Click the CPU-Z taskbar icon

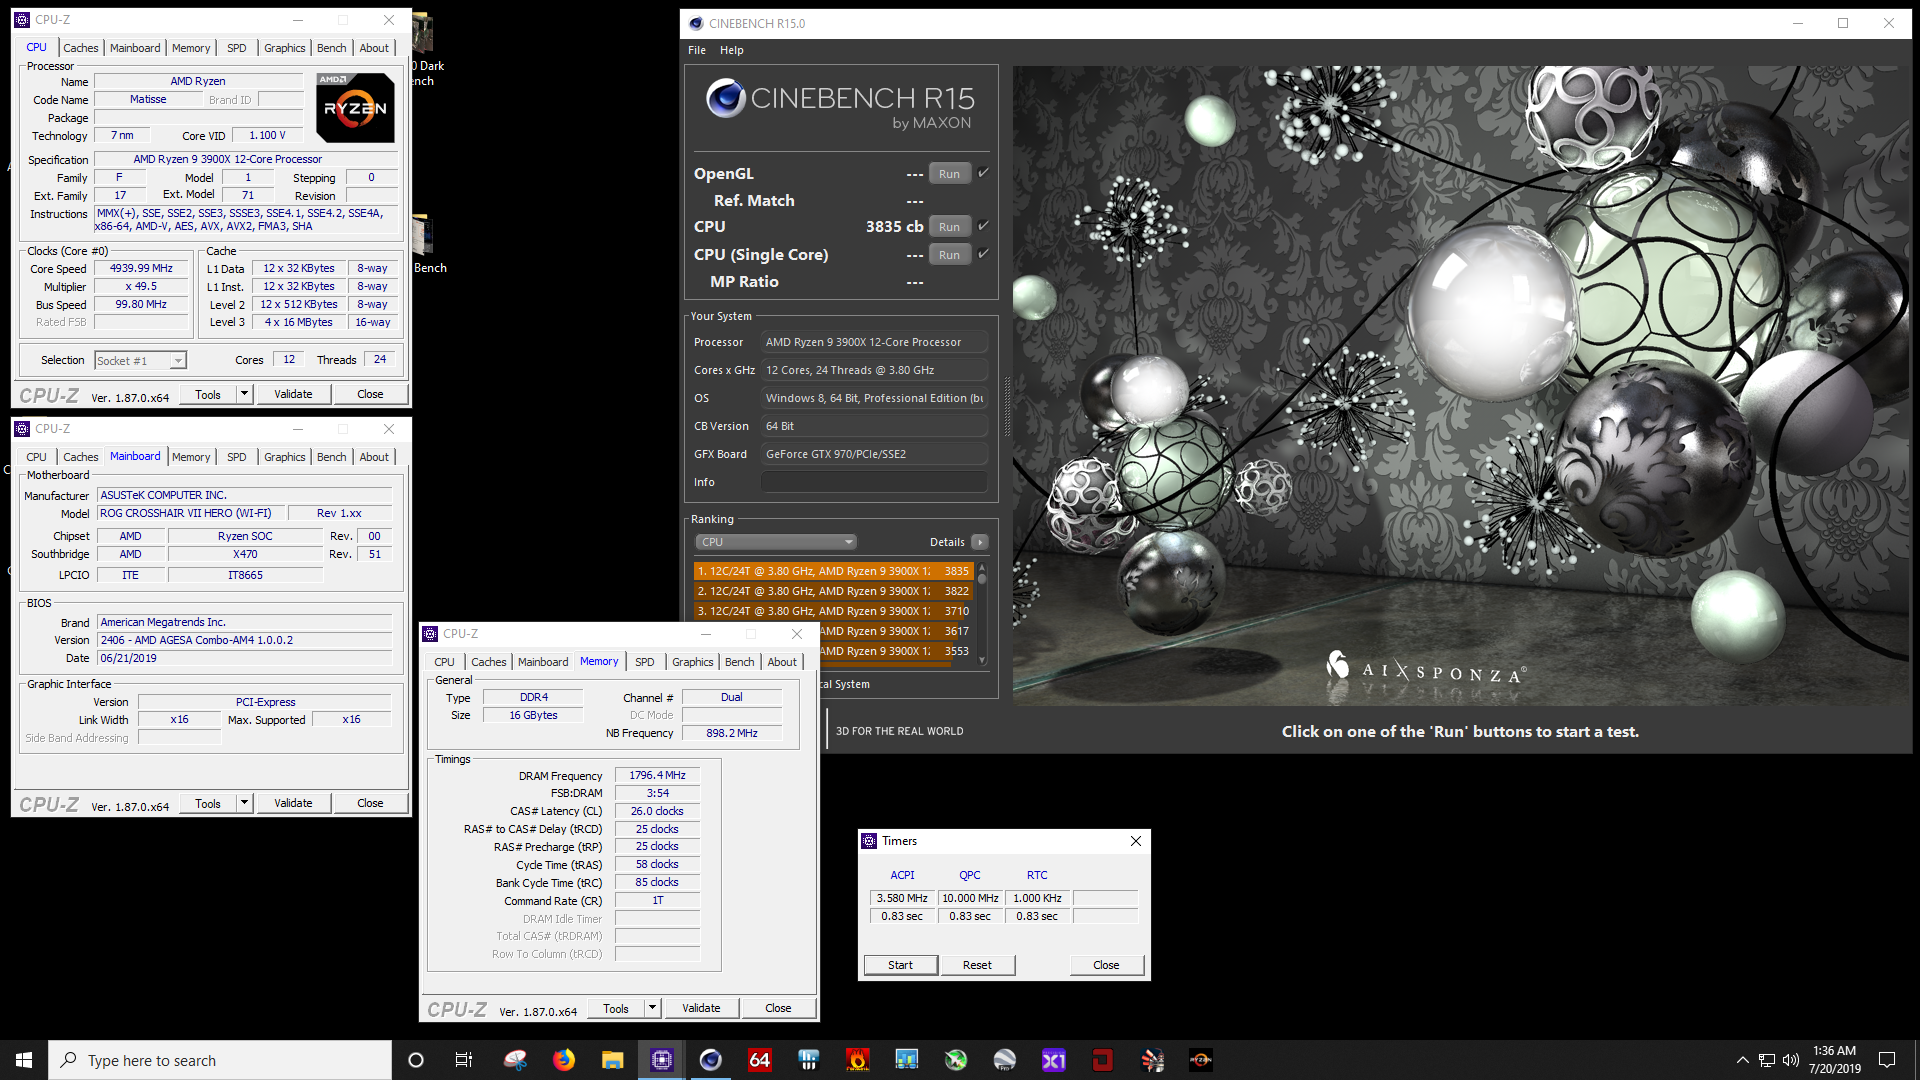point(662,1060)
